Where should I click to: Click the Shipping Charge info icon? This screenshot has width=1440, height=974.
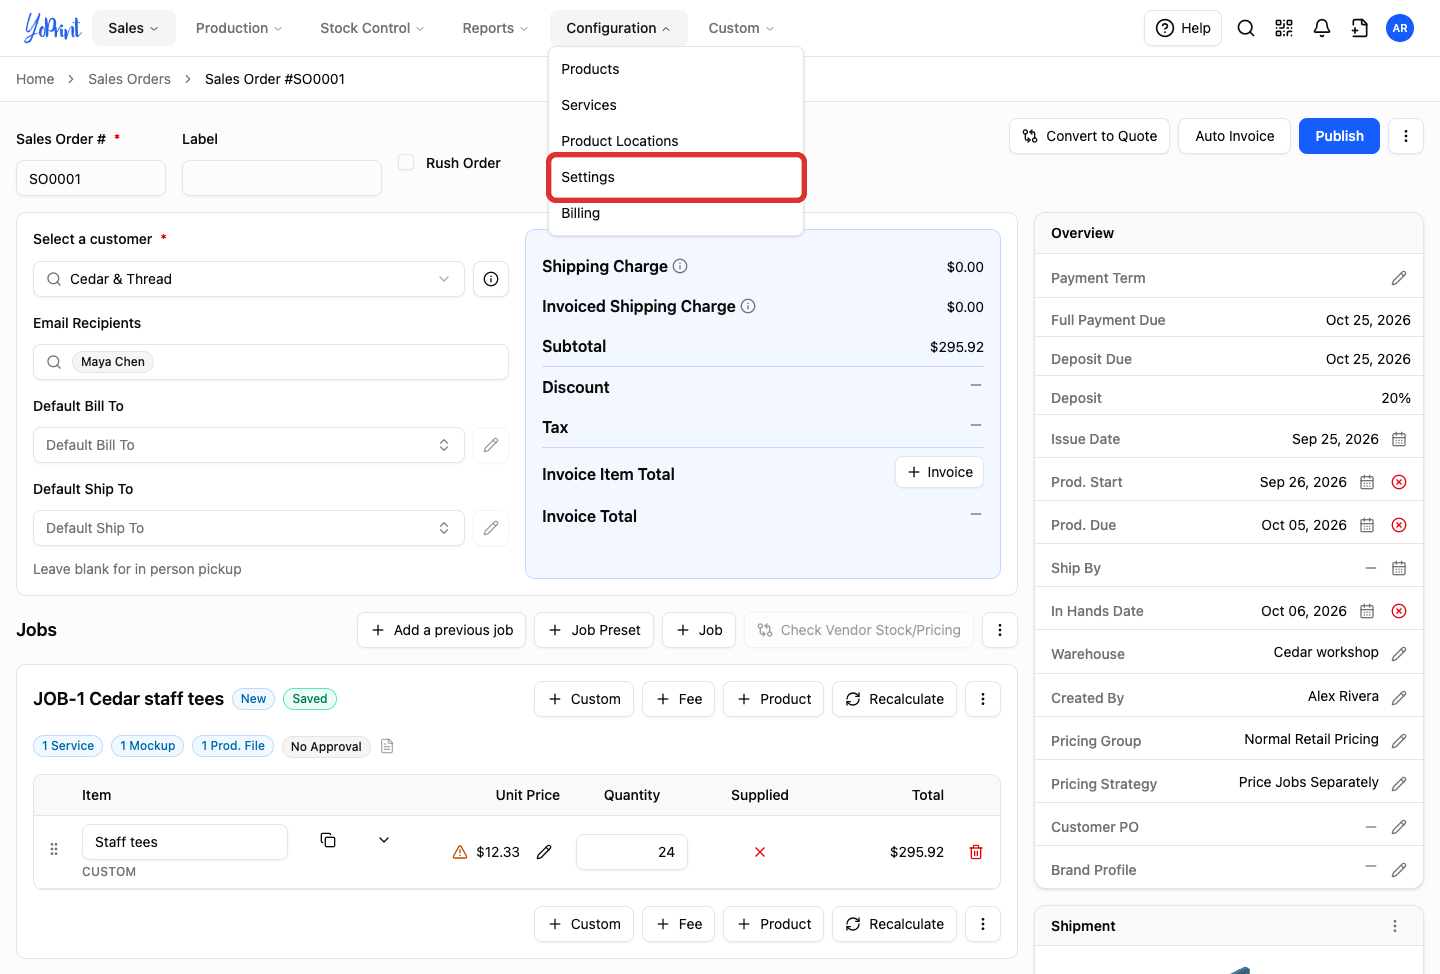680,266
